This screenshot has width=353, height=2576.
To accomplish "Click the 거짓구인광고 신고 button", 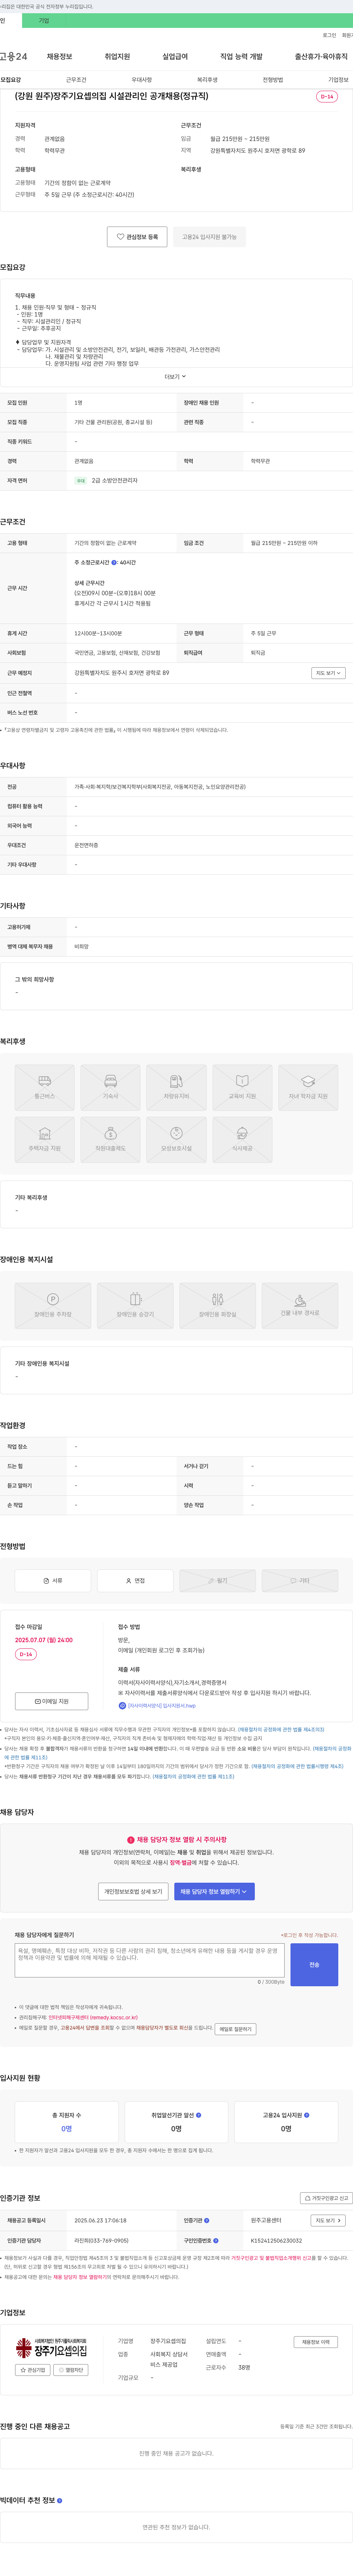I will (x=326, y=2198).
